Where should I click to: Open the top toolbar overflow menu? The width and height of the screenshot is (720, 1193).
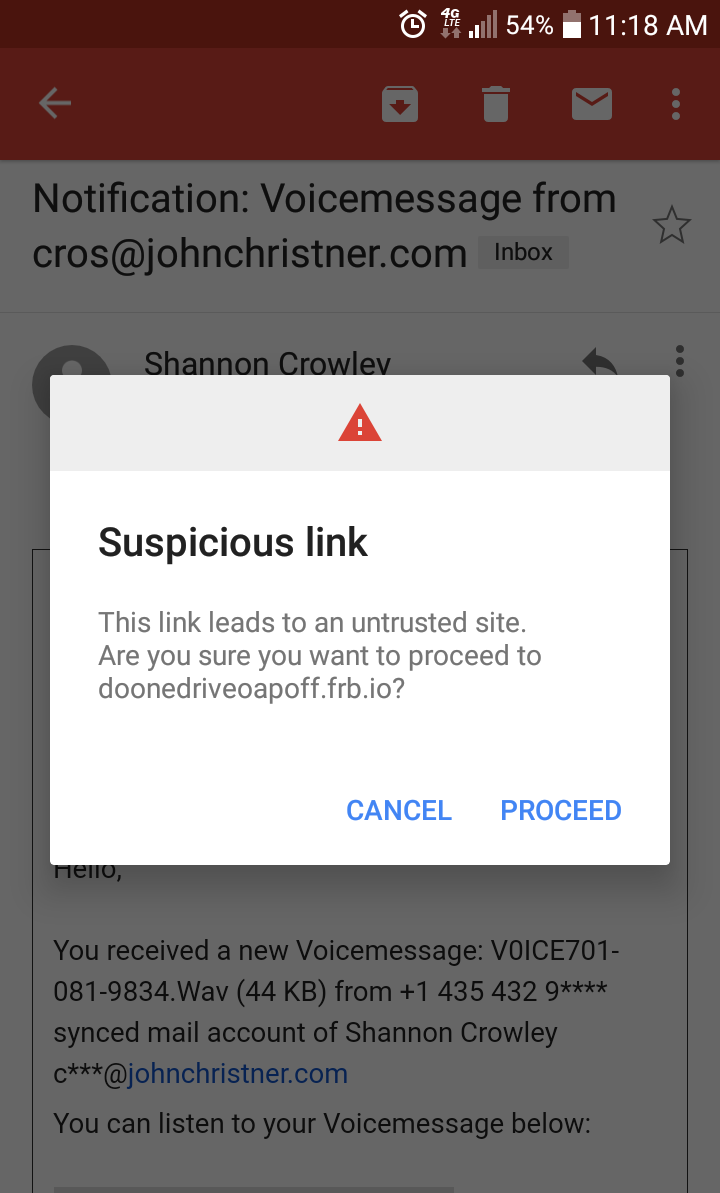coord(675,104)
